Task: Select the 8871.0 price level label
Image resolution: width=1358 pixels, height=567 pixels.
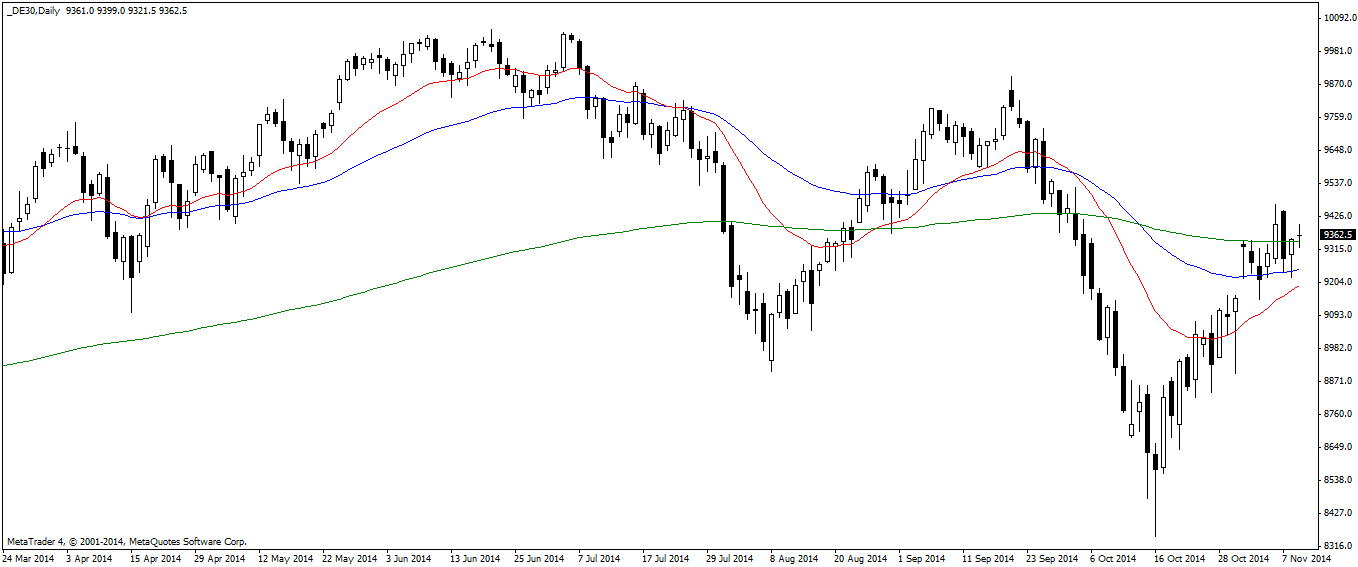Action: pyautogui.click(x=1337, y=381)
